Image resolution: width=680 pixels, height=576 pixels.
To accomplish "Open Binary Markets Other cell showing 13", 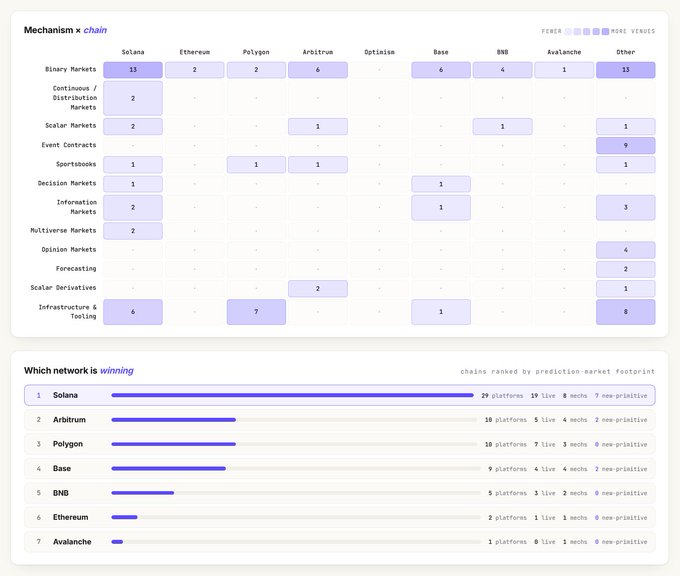I will point(625,70).
